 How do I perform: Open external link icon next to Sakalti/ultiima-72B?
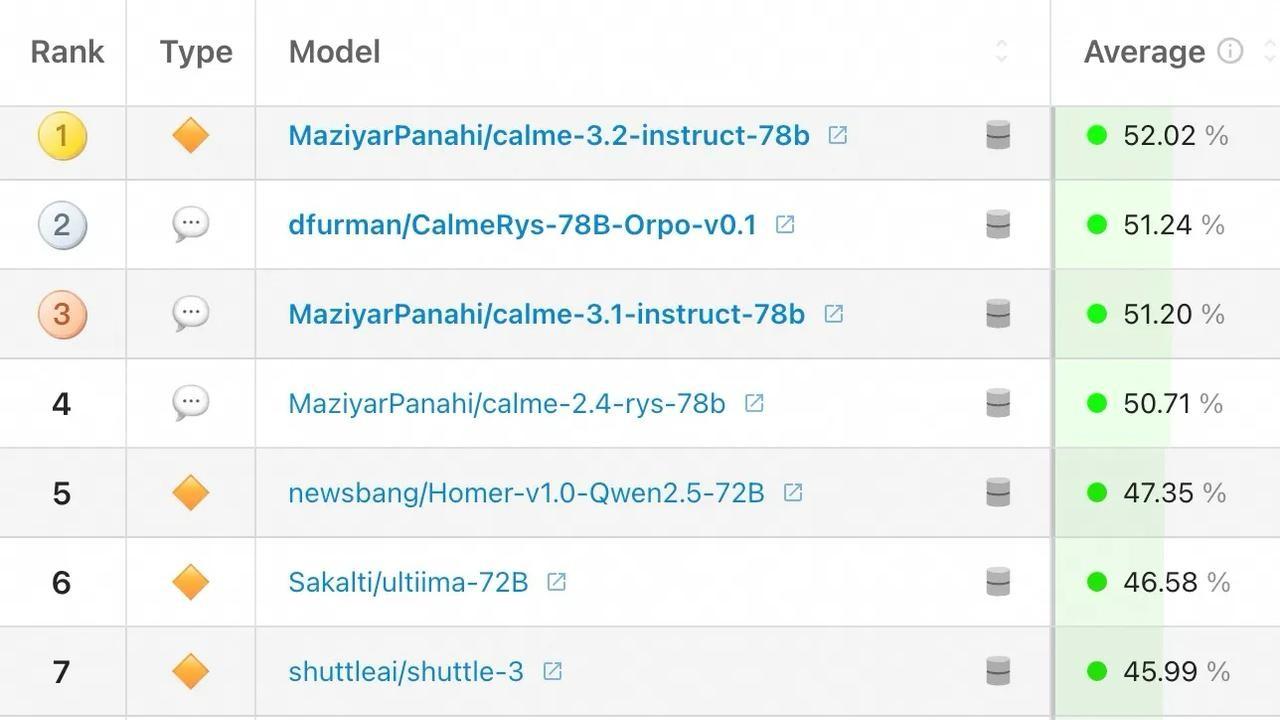[x=557, y=582]
